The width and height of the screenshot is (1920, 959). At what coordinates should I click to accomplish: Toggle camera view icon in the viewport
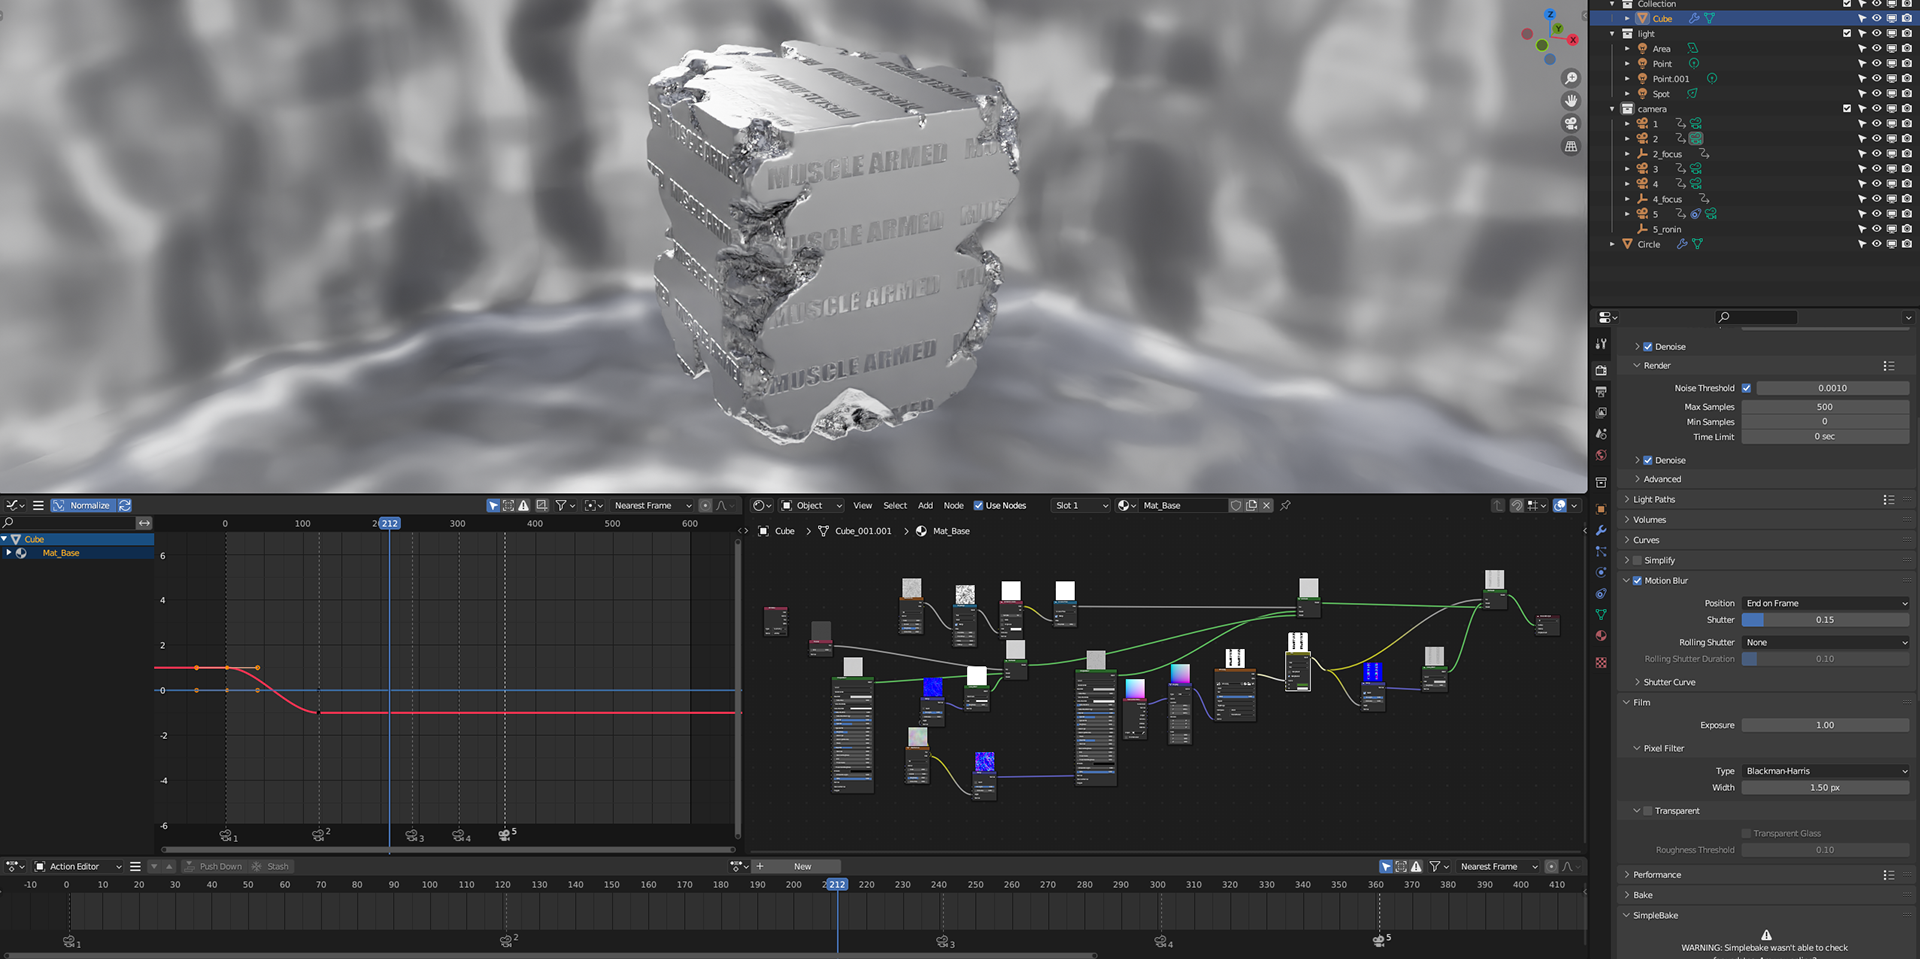tap(1571, 123)
